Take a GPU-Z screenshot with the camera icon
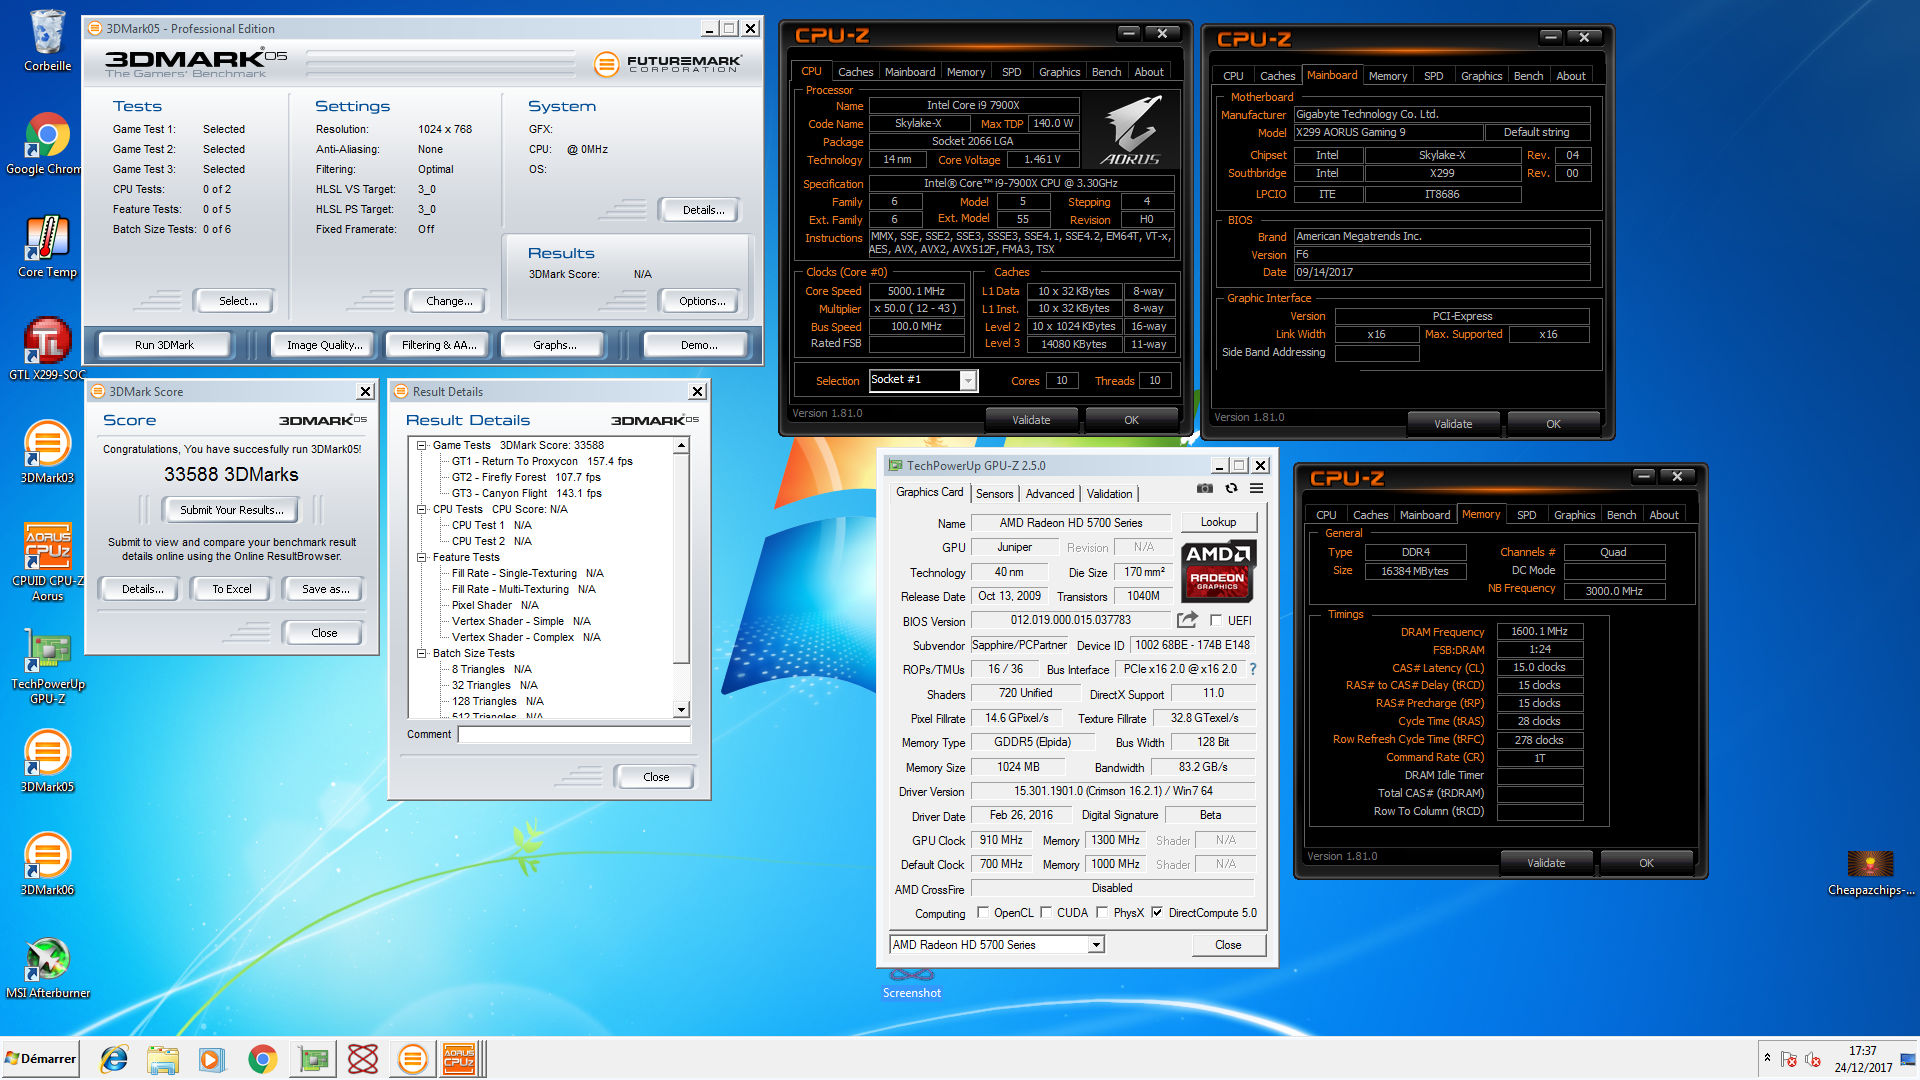The height and width of the screenshot is (1080, 1920). coord(1205,488)
